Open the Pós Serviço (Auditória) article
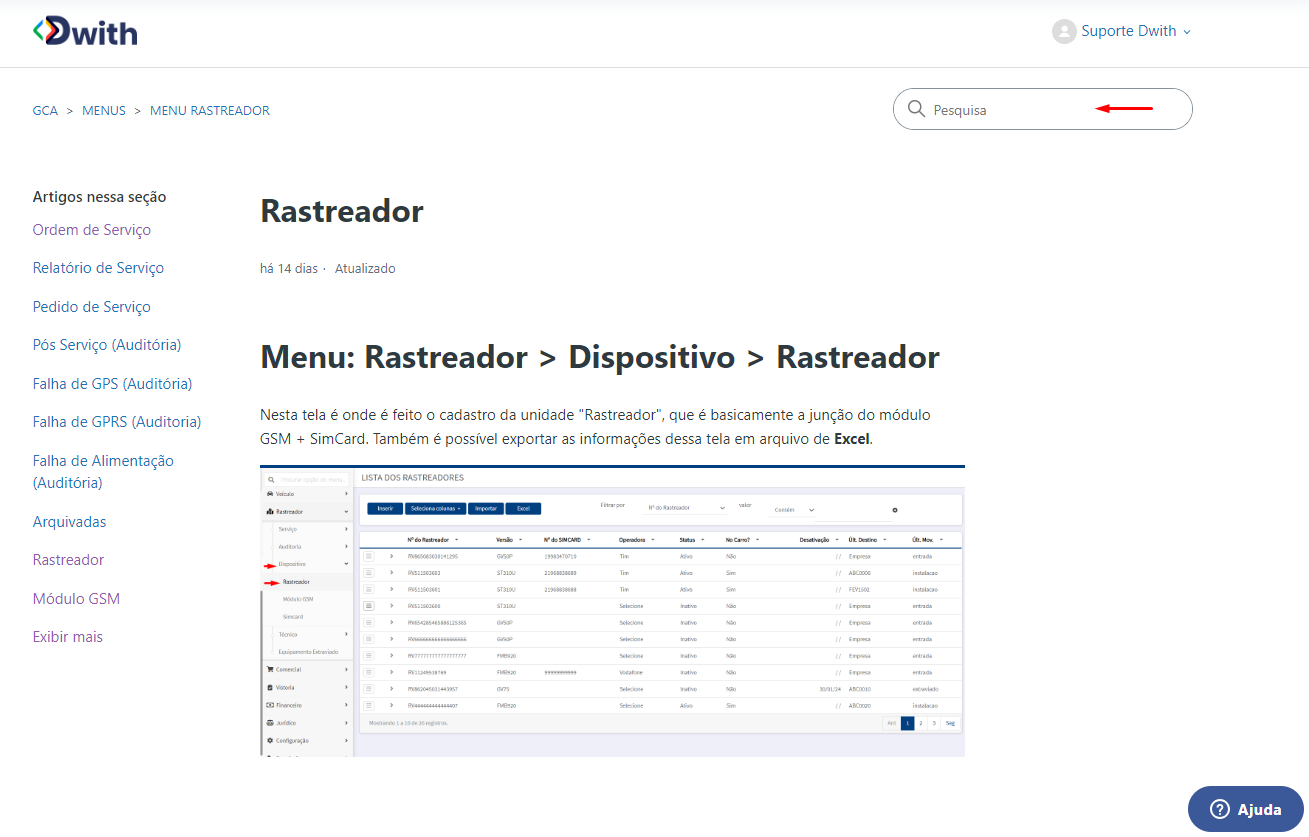The image size is (1309, 837). pyautogui.click(x=107, y=345)
